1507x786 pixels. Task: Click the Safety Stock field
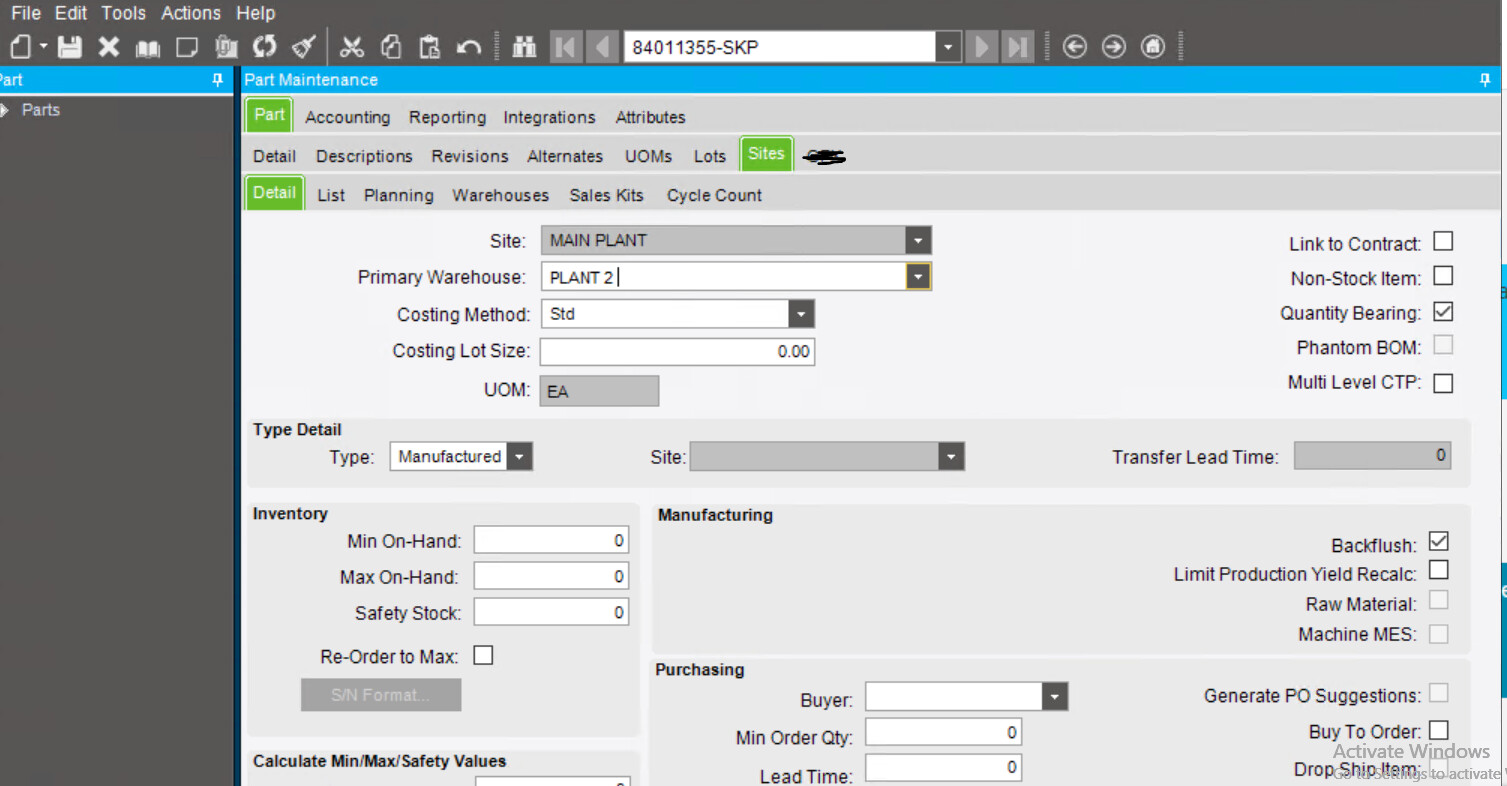551,613
